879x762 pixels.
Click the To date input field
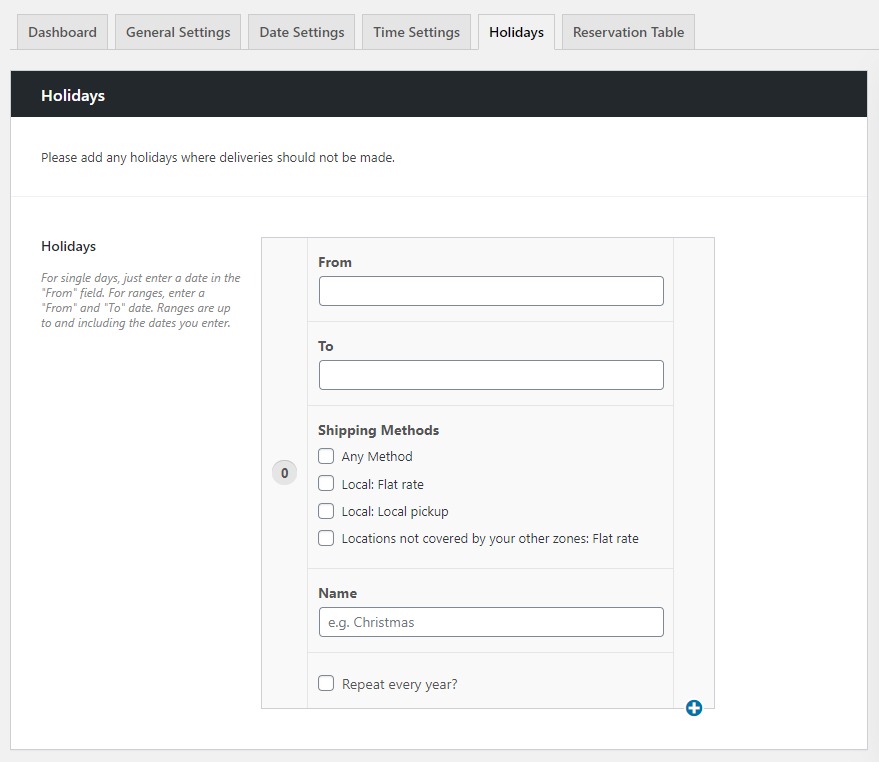491,375
